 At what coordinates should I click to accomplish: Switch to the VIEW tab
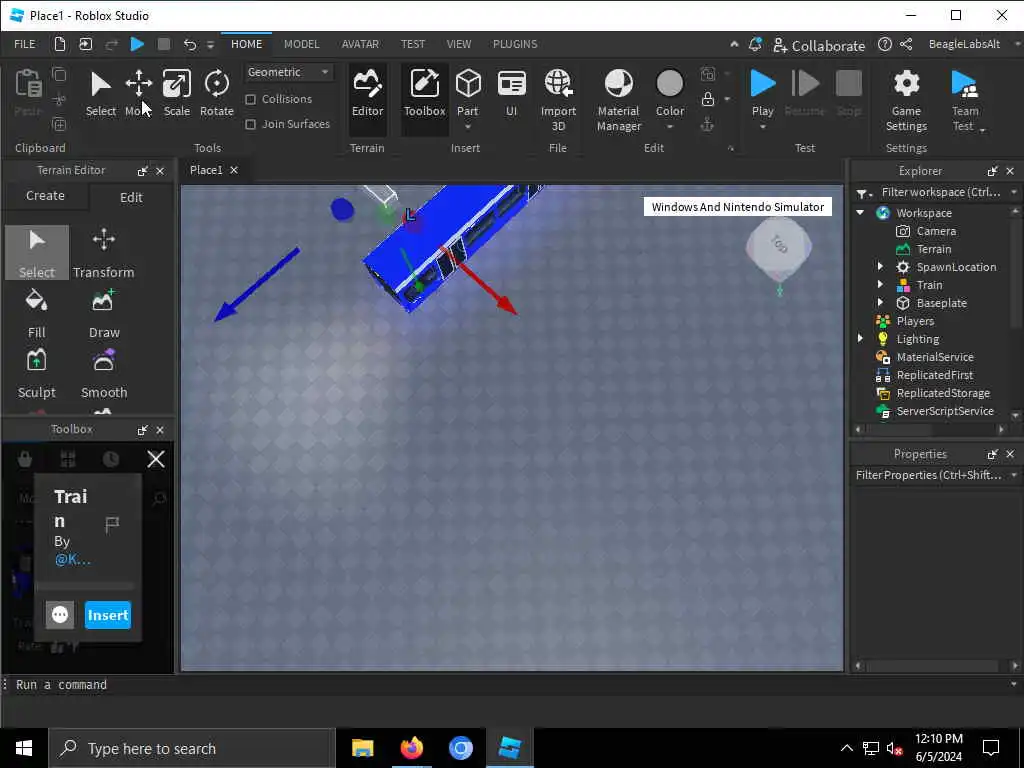pos(458,44)
